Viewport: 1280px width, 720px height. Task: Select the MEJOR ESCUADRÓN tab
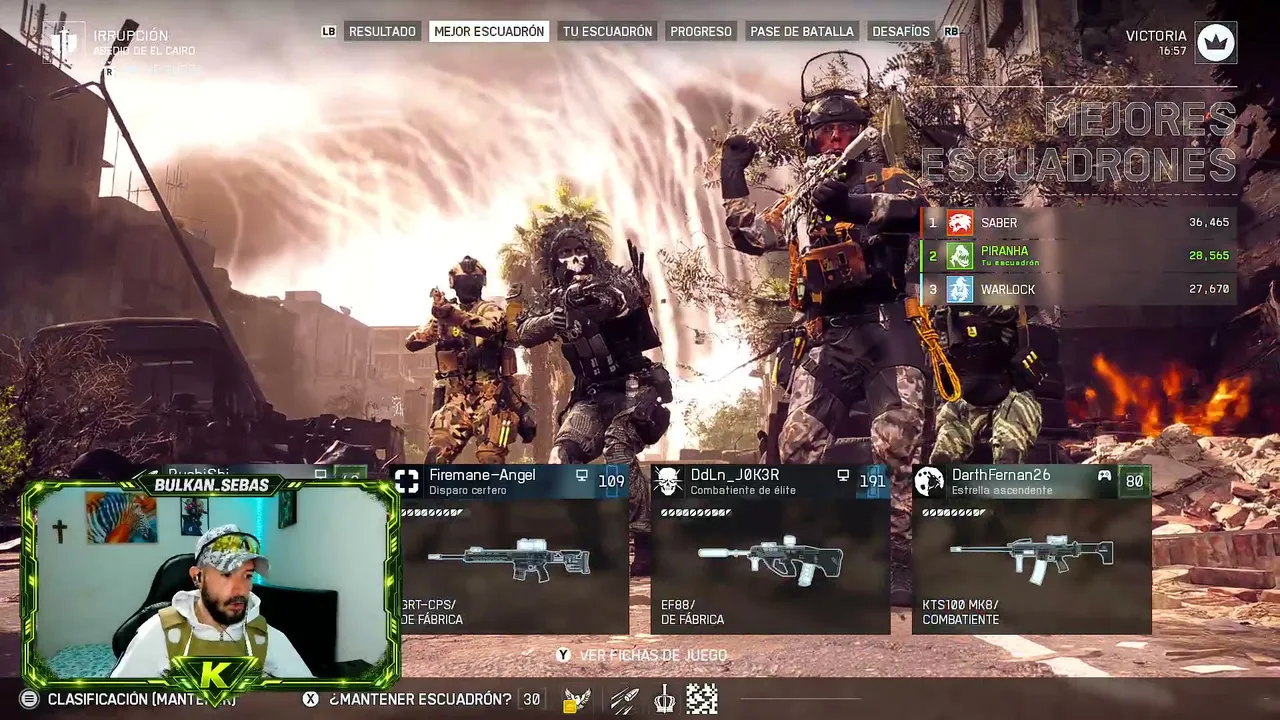pyautogui.click(x=490, y=32)
